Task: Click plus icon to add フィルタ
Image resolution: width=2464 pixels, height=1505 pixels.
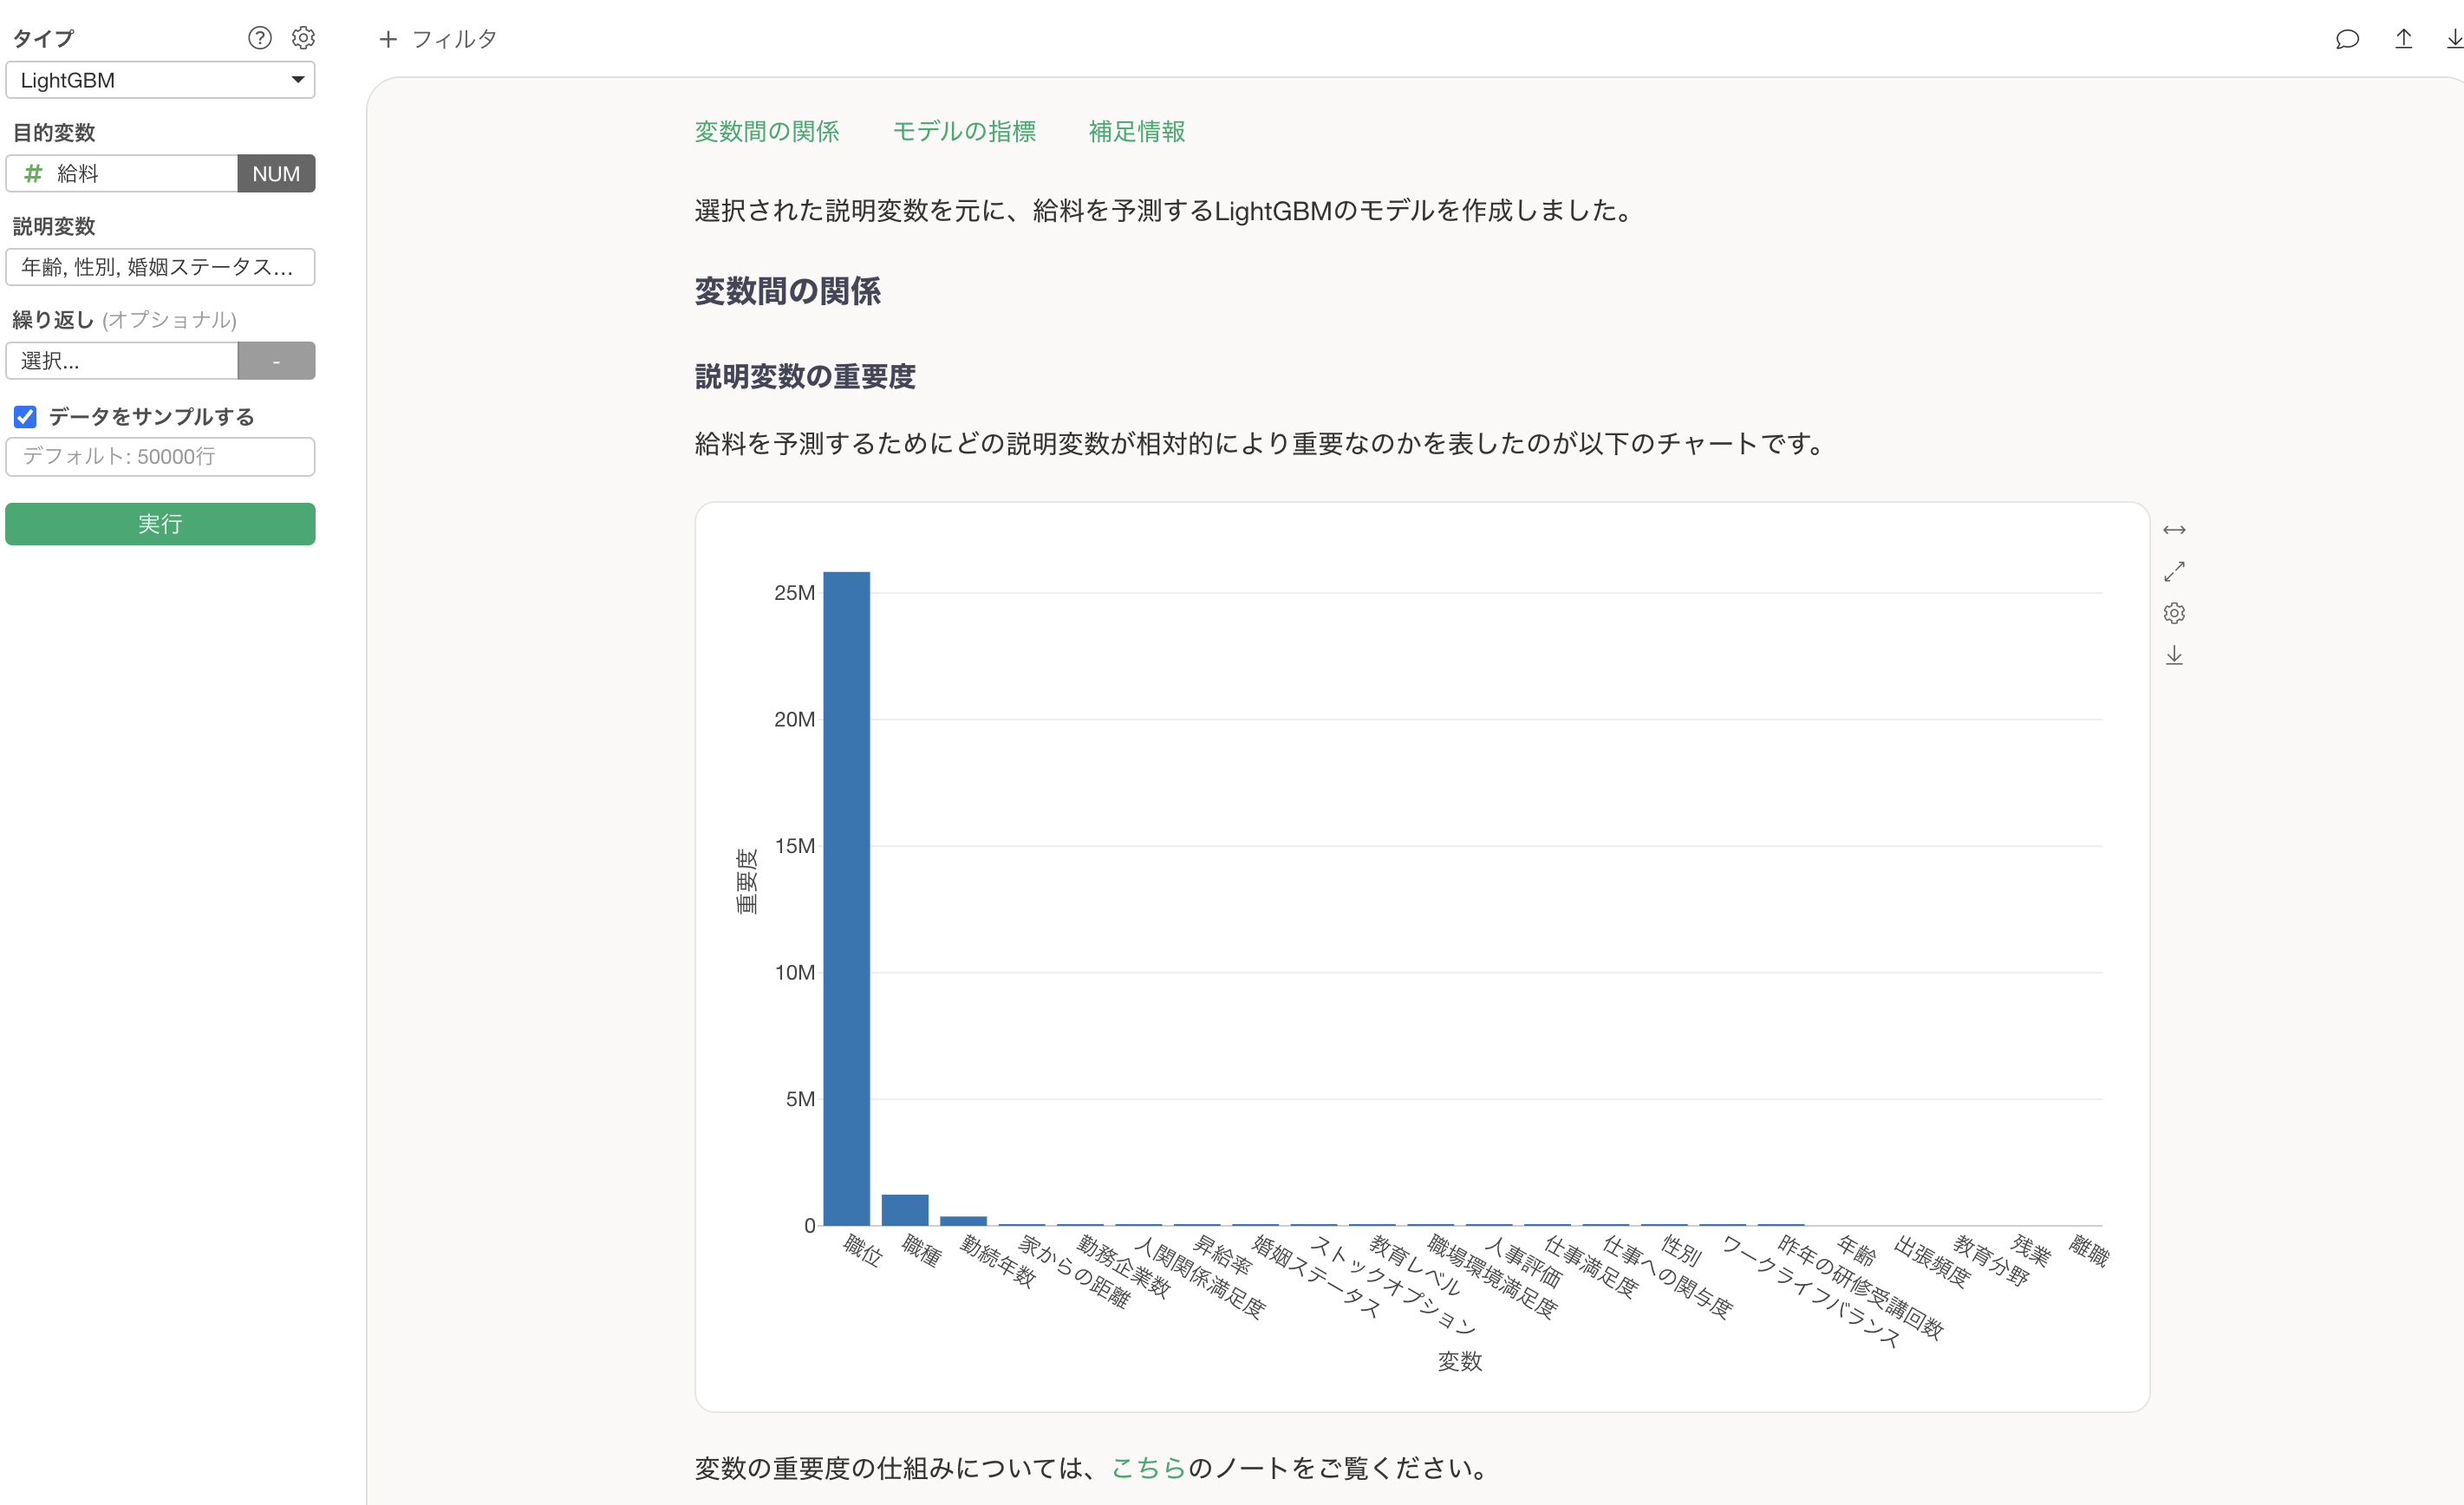Action: [388, 39]
